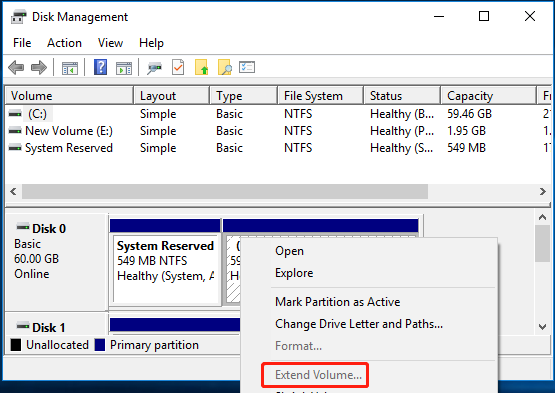Open the View menu

click(110, 43)
